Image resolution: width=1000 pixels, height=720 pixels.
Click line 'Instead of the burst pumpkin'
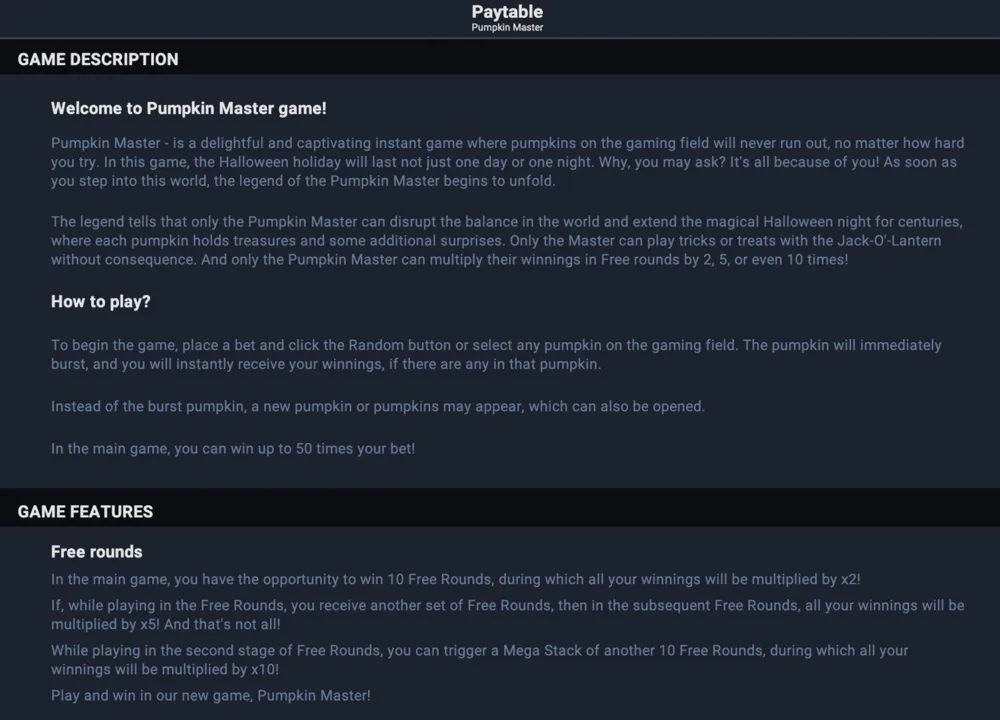coord(378,406)
